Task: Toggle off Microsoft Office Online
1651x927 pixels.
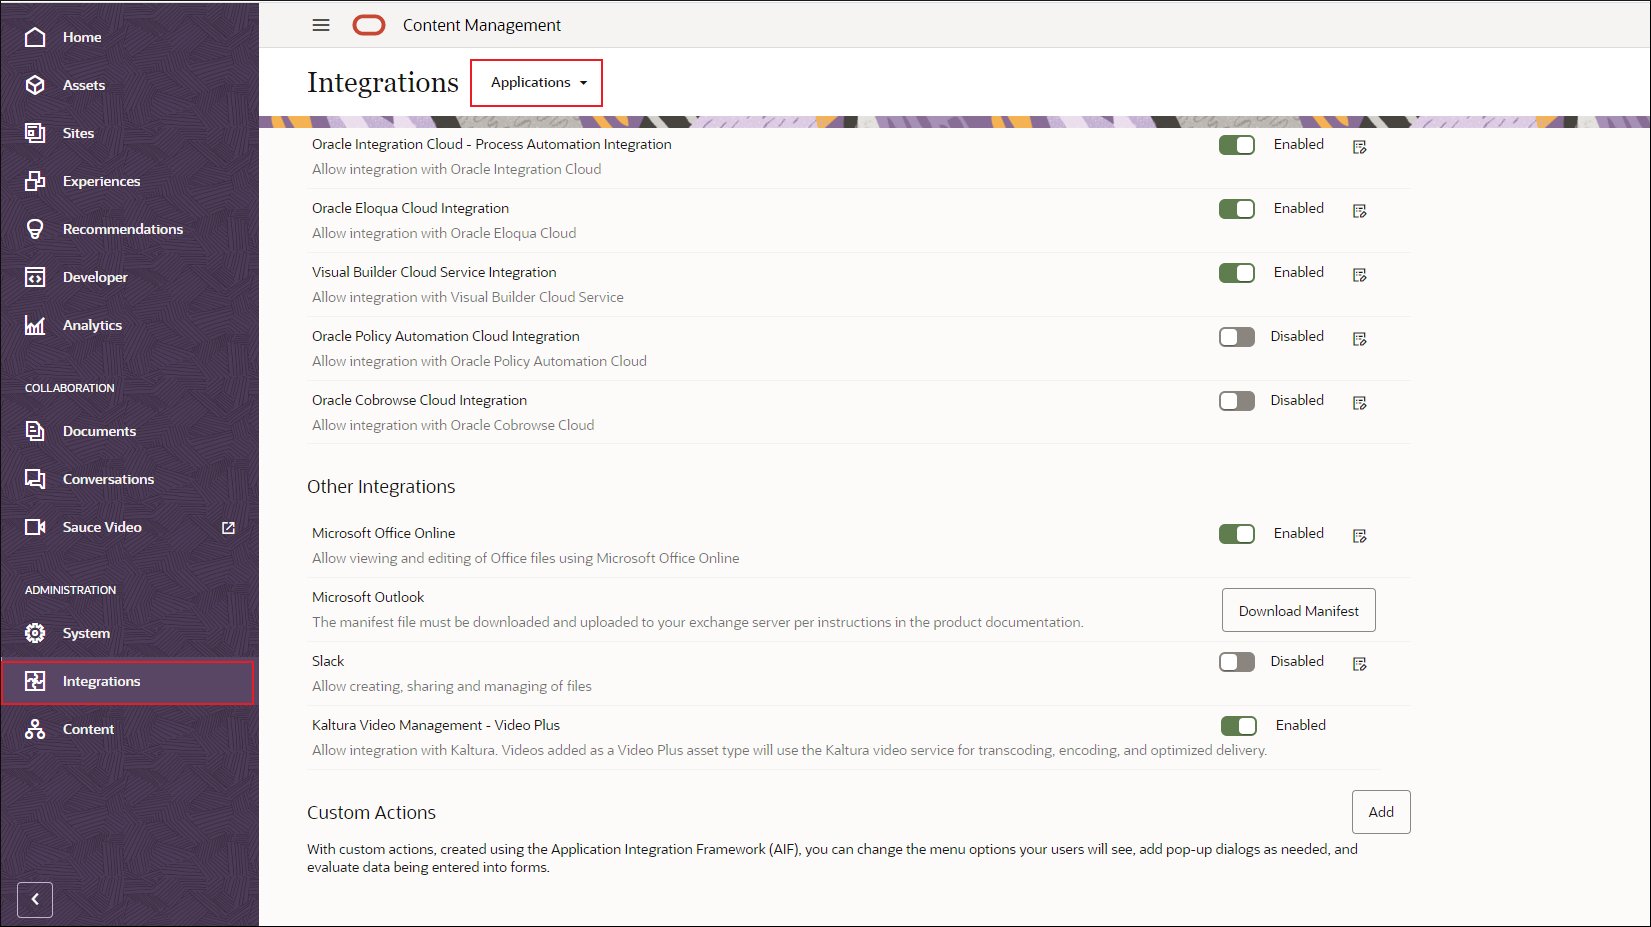Action: point(1237,534)
